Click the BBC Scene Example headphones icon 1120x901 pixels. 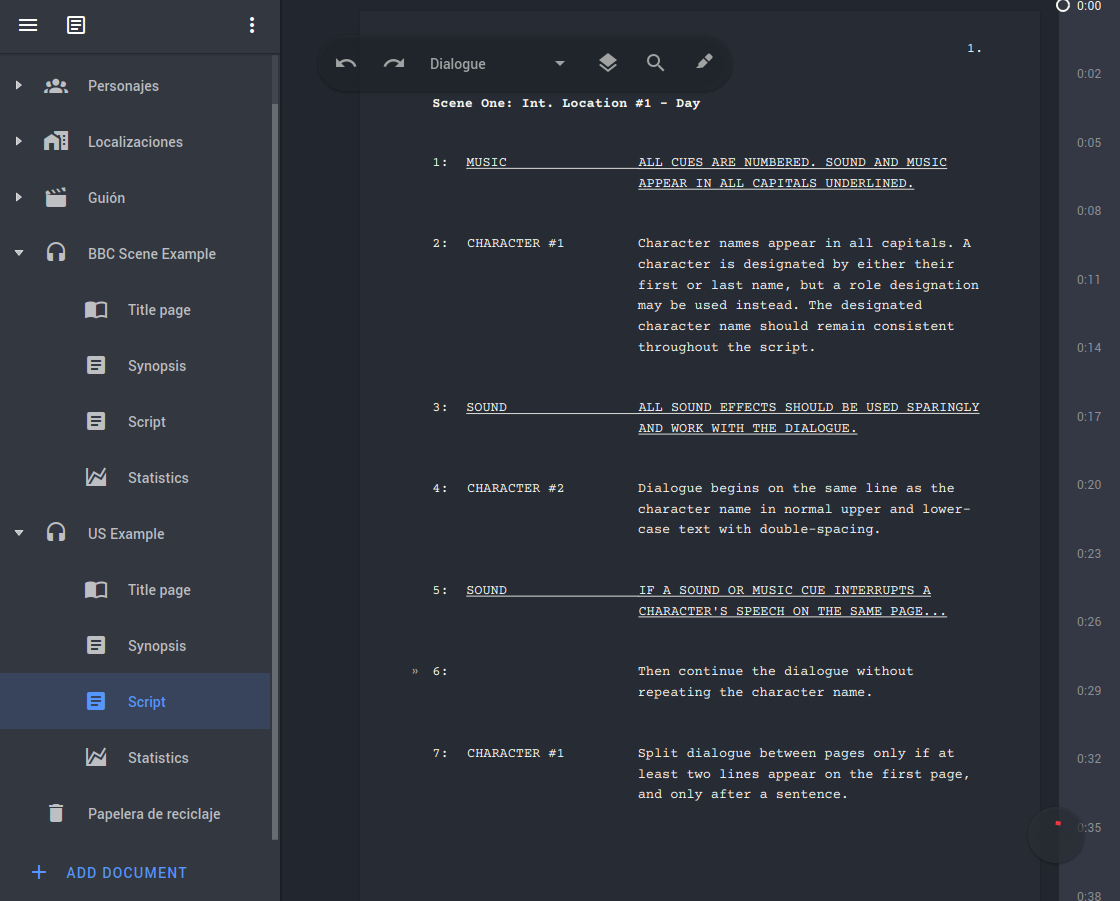(x=56, y=252)
